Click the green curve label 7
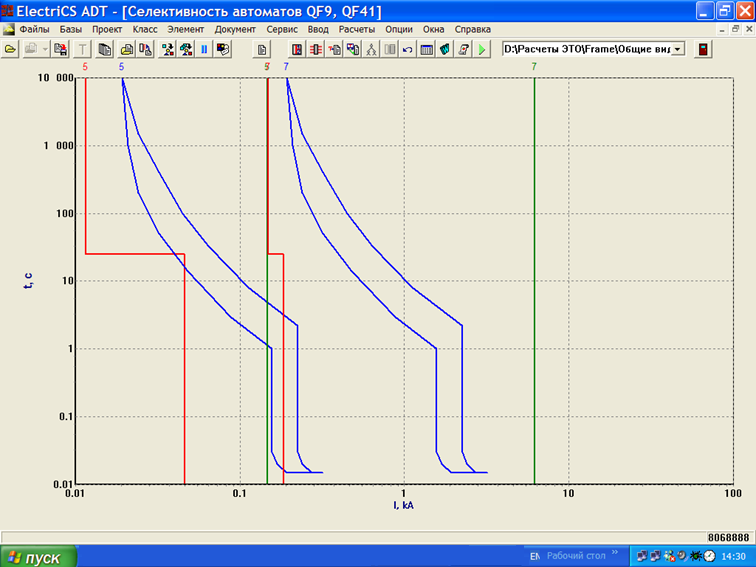This screenshot has height=567, width=756. pos(534,67)
